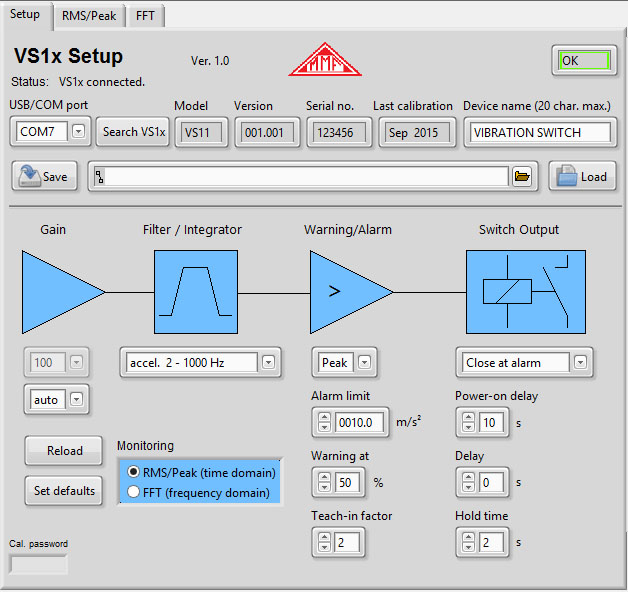Screen dimensions: 628x592
Task: Click the COM7 port text box
Action: pos(41,131)
